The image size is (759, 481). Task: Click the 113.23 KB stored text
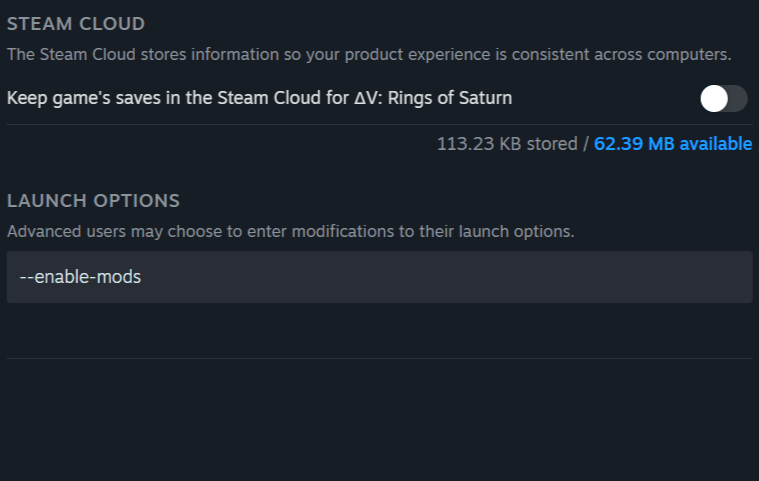pyautogui.click(x=506, y=144)
